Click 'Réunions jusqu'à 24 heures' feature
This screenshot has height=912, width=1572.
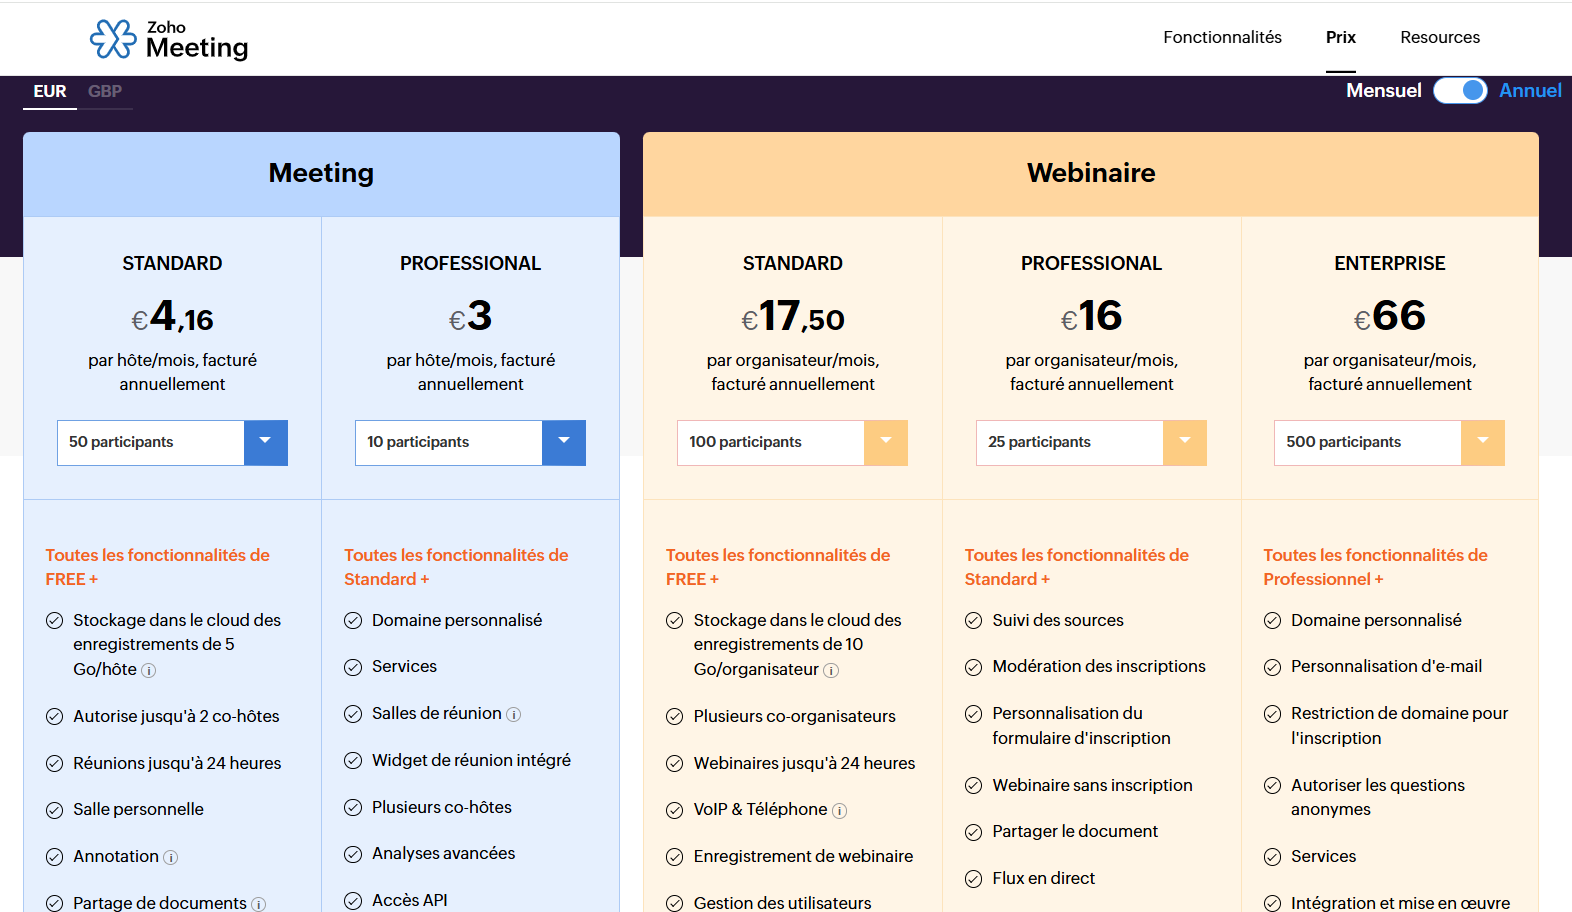coord(177,764)
